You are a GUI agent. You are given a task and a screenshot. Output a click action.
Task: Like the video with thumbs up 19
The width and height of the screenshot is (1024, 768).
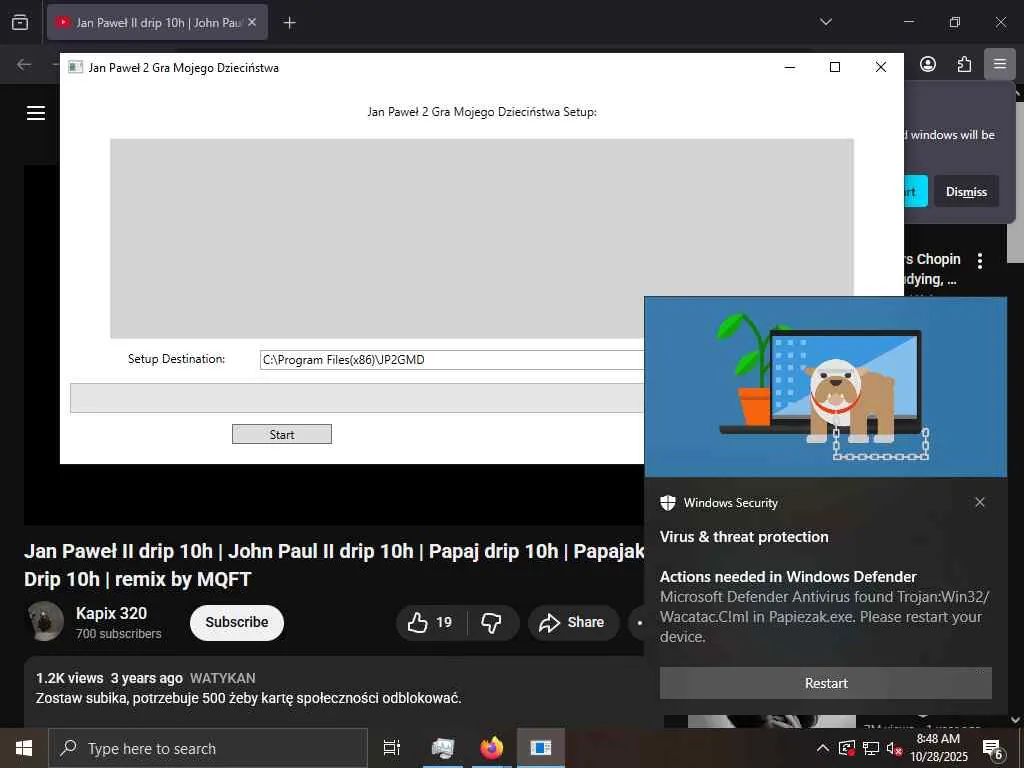point(431,622)
